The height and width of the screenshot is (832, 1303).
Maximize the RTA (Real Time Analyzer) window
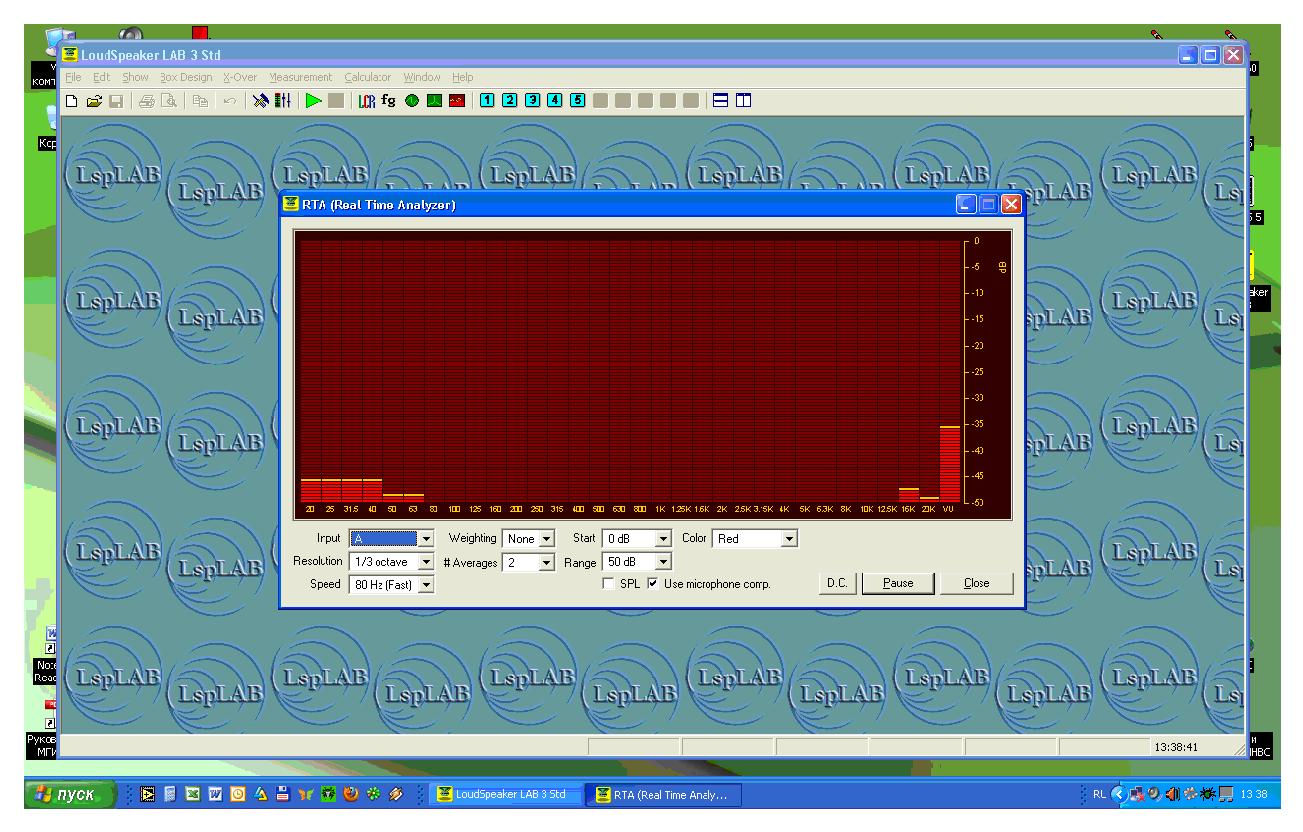(x=989, y=204)
